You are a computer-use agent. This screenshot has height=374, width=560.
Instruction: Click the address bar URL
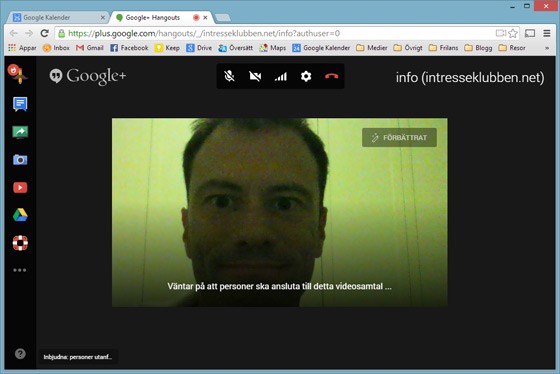pyautogui.click(x=204, y=33)
